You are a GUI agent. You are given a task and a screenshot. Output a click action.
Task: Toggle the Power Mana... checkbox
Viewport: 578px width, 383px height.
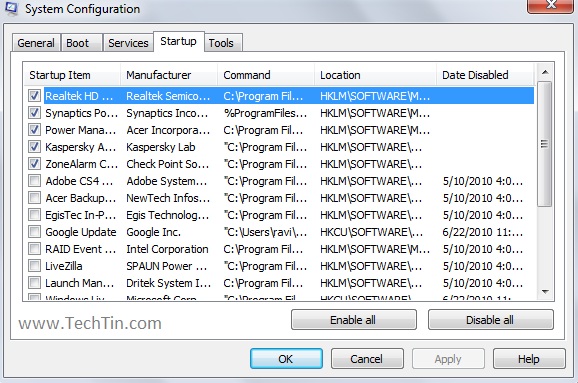coord(34,130)
